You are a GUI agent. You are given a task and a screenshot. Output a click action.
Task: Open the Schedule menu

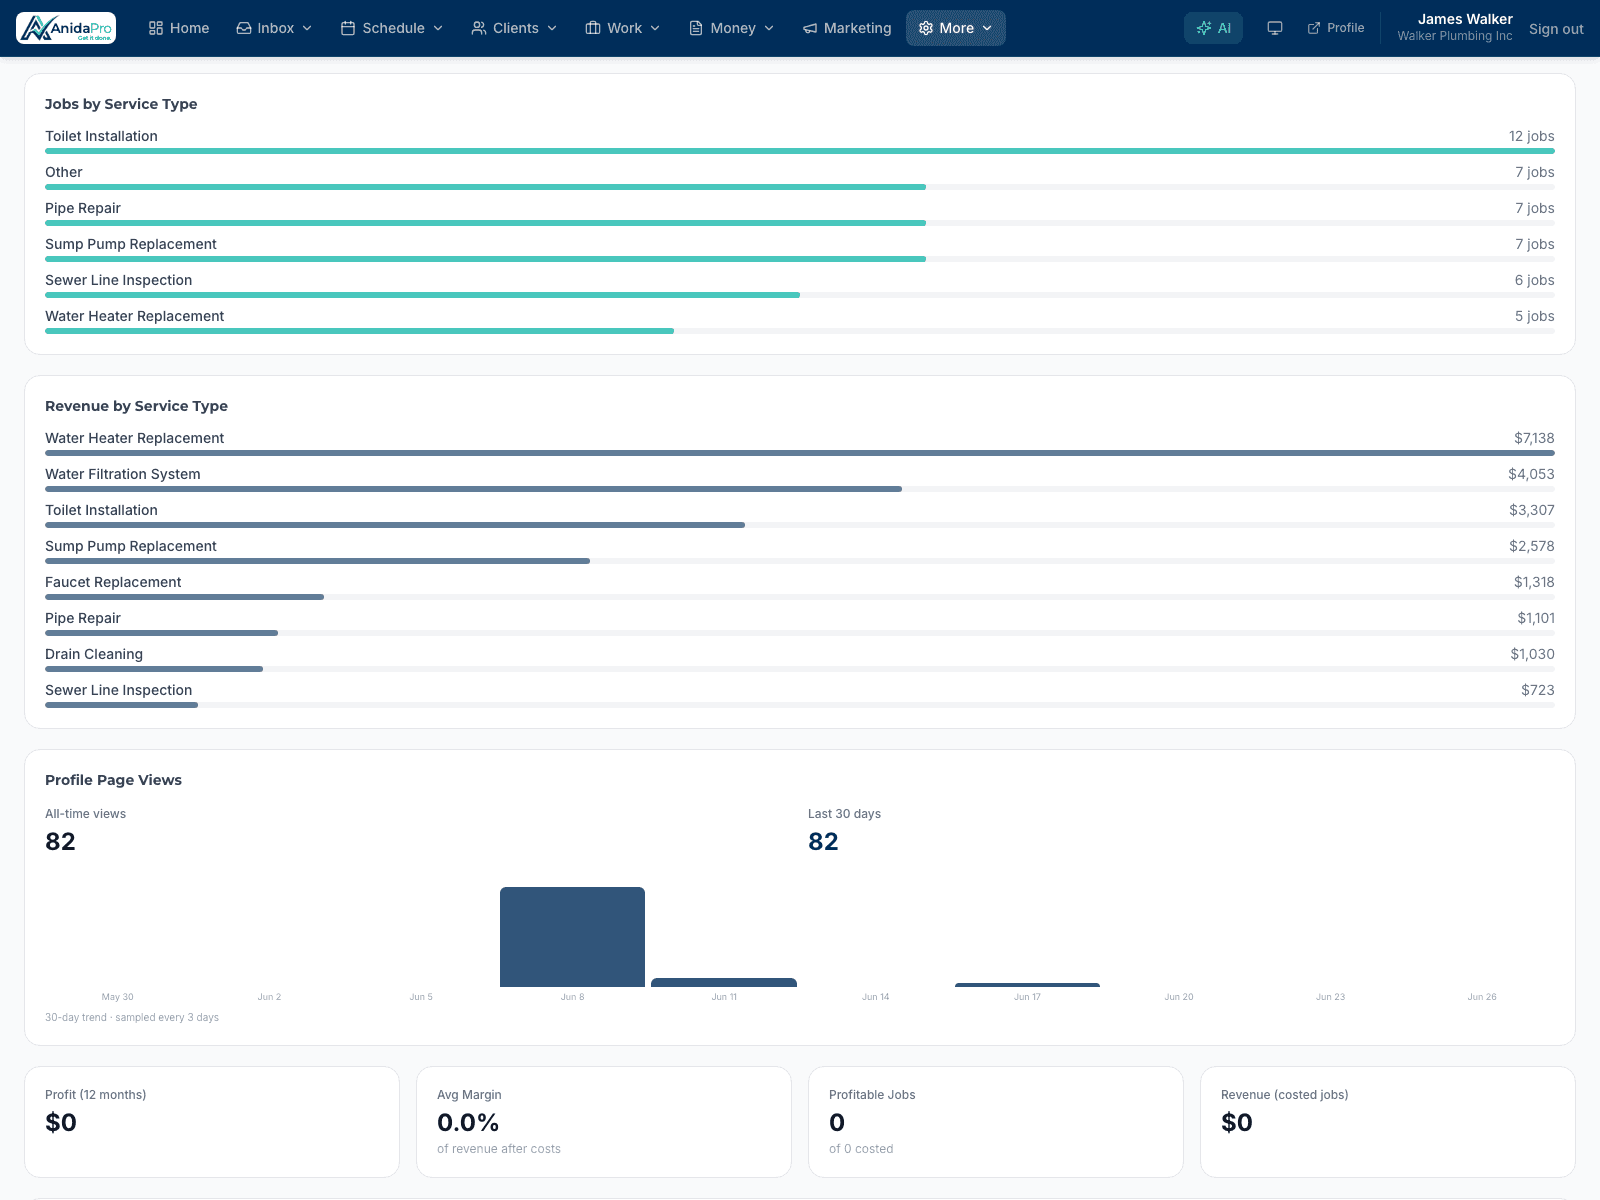click(392, 28)
